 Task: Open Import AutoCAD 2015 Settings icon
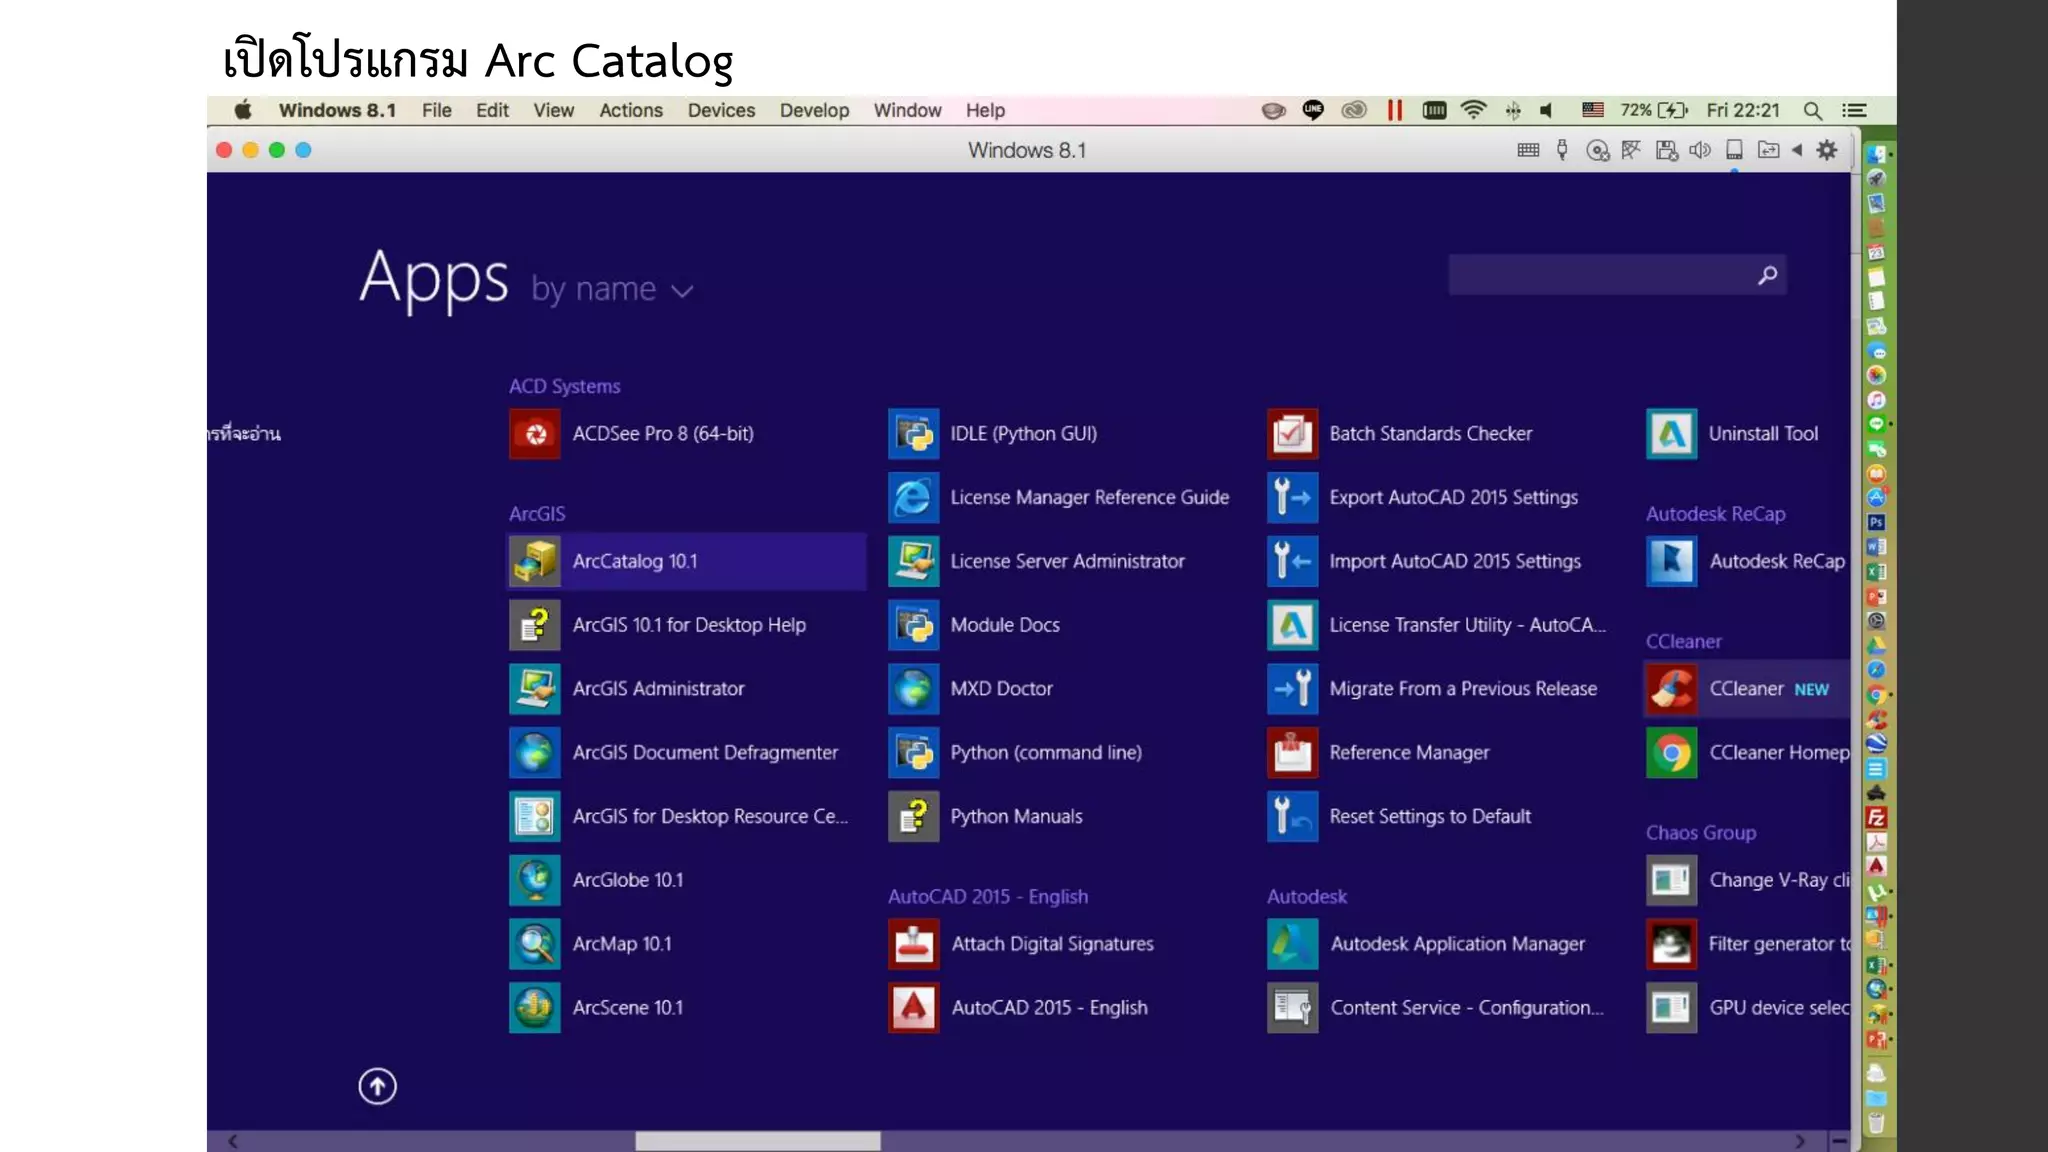[x=1293, y=561]
